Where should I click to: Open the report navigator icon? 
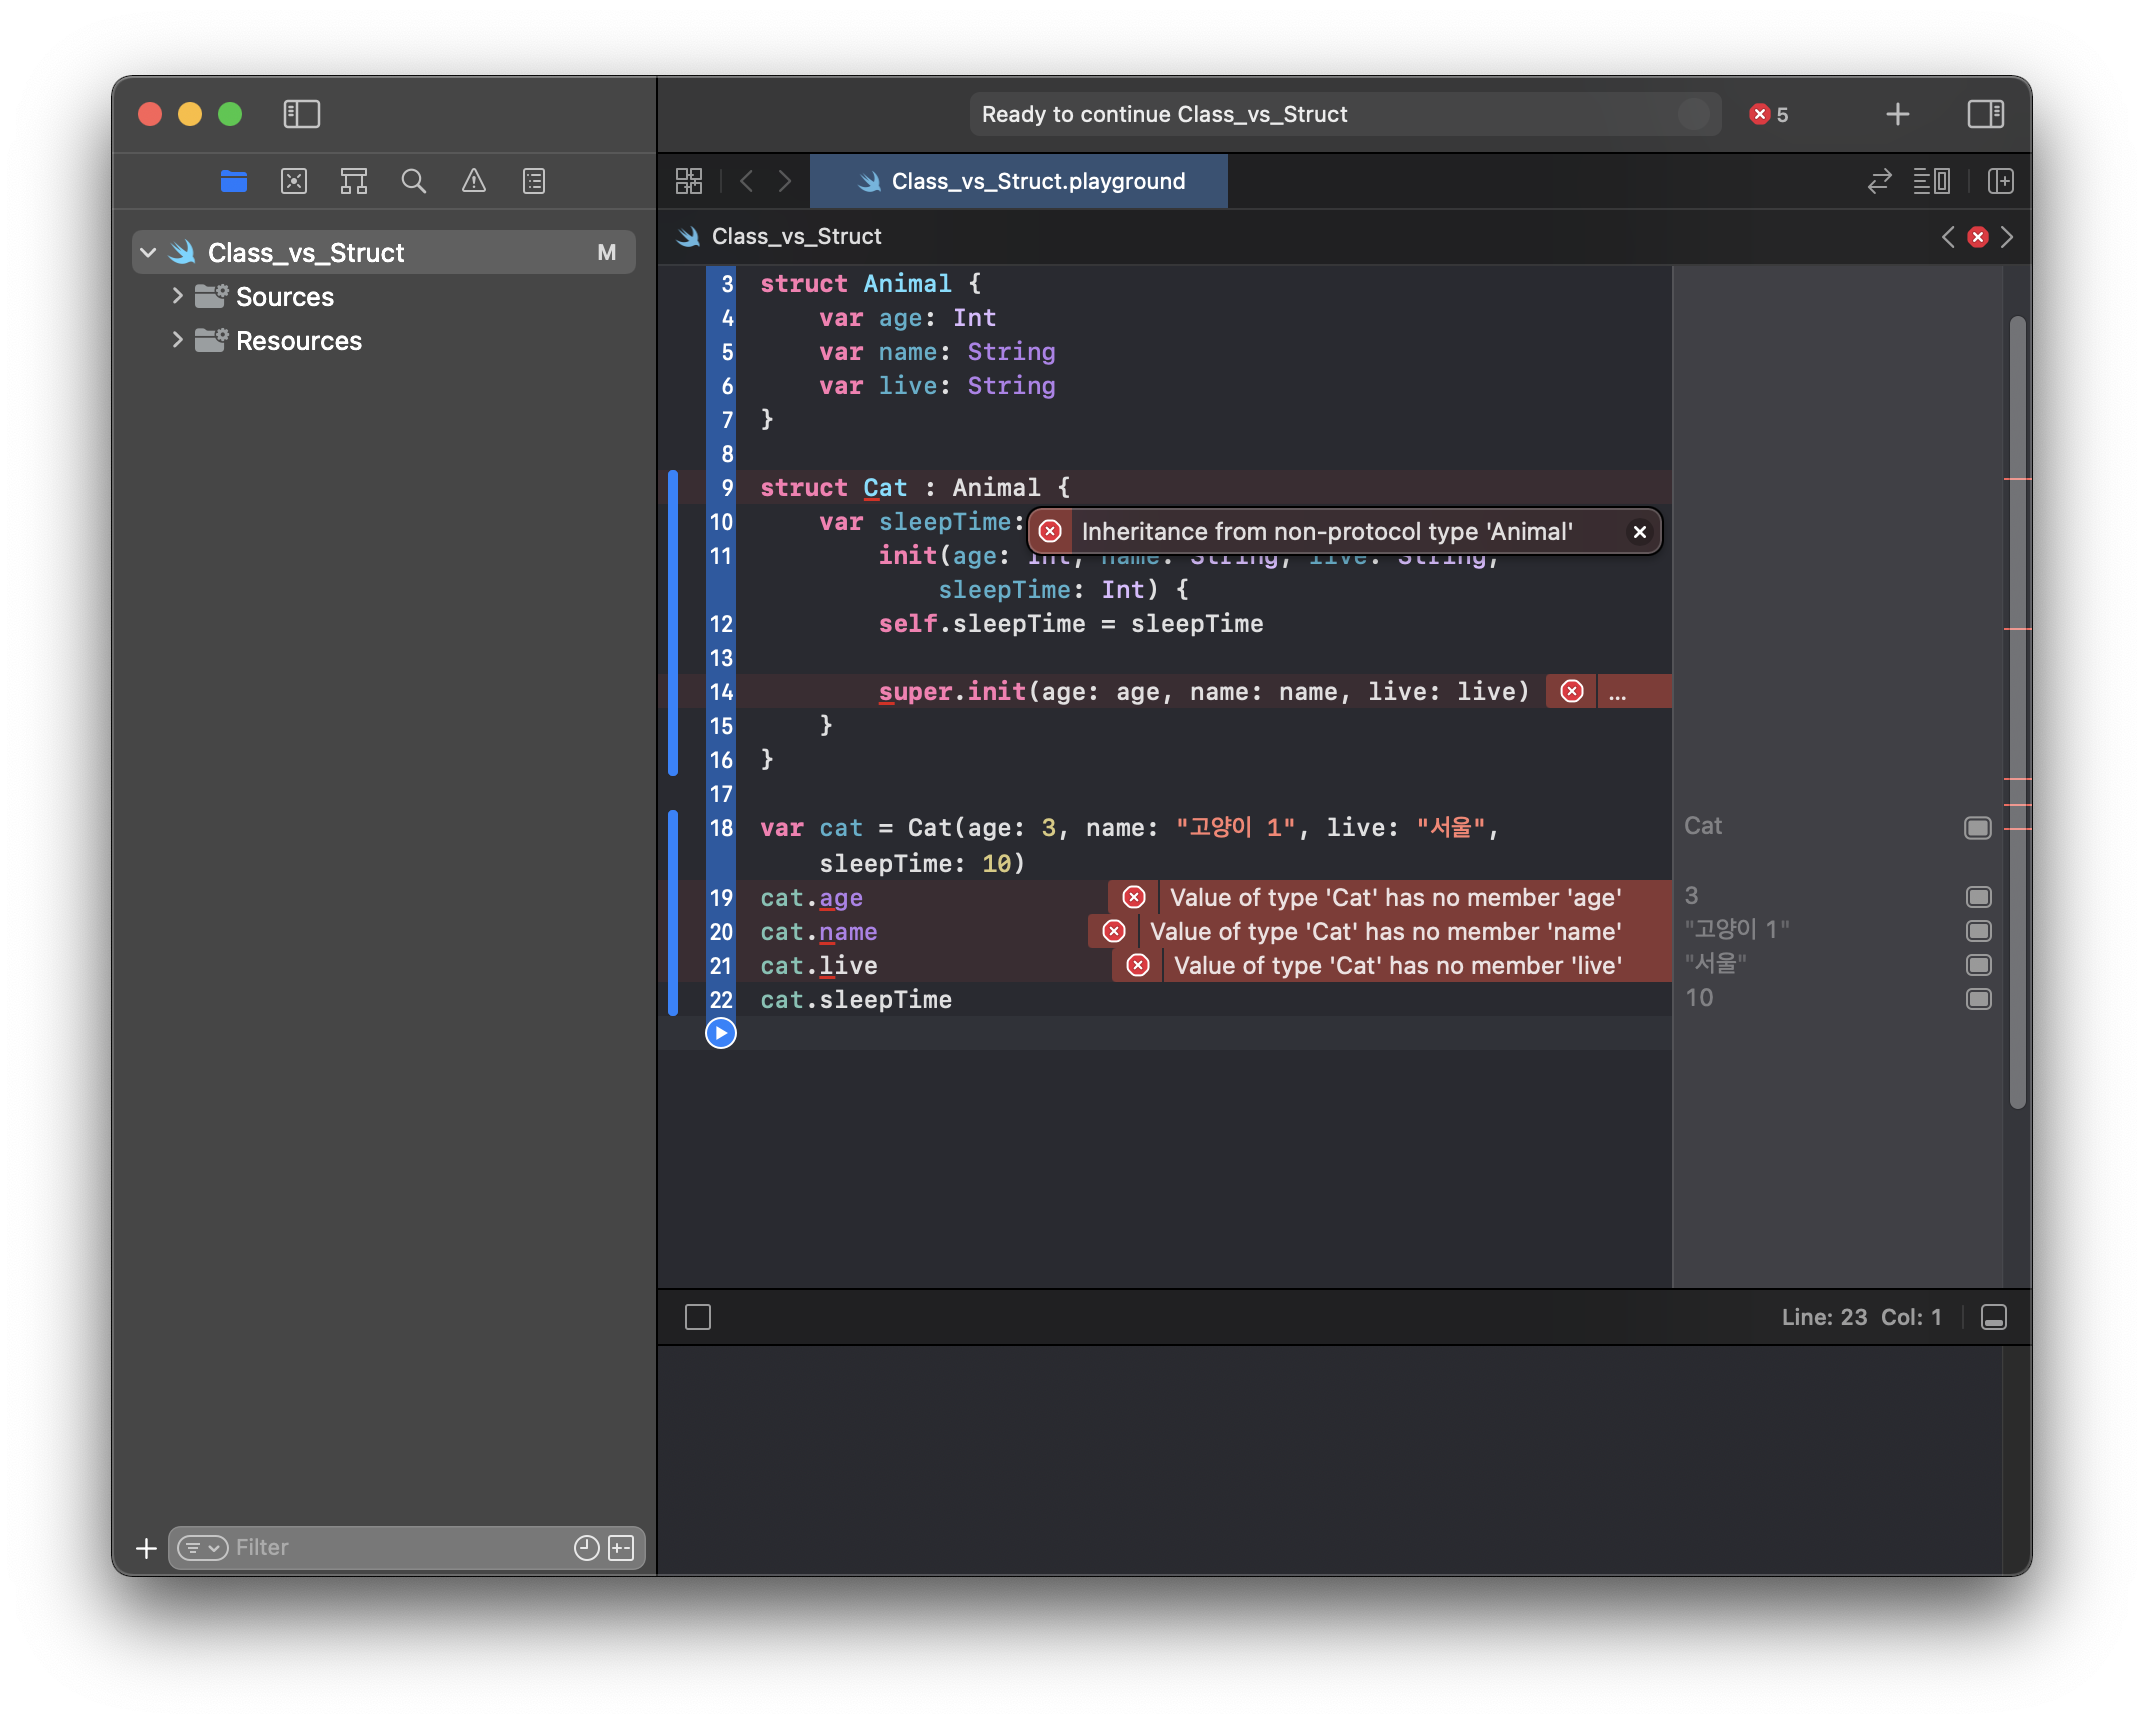(x=533, y=181)
